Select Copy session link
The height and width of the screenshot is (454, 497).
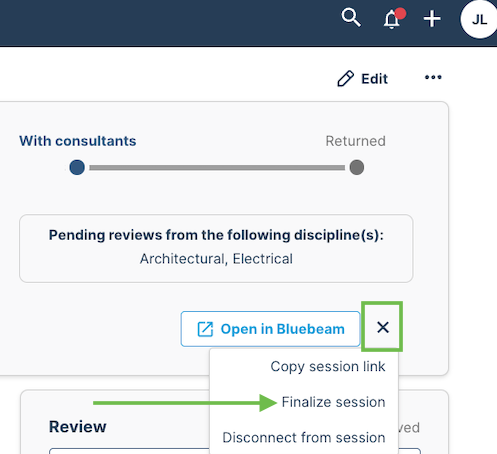[328, 366]
